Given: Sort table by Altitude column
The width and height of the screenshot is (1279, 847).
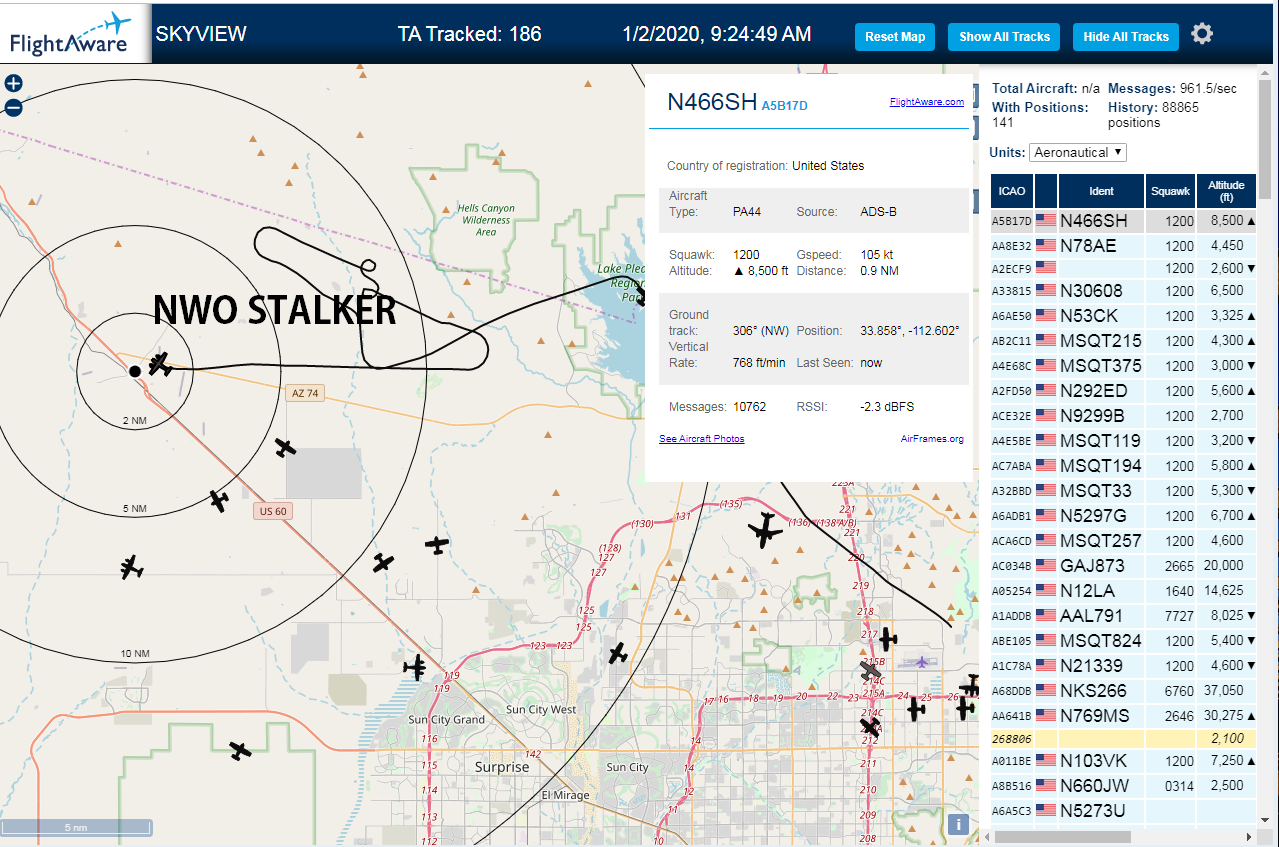Looking at the screenshot, I should (x=1226, y=190).
